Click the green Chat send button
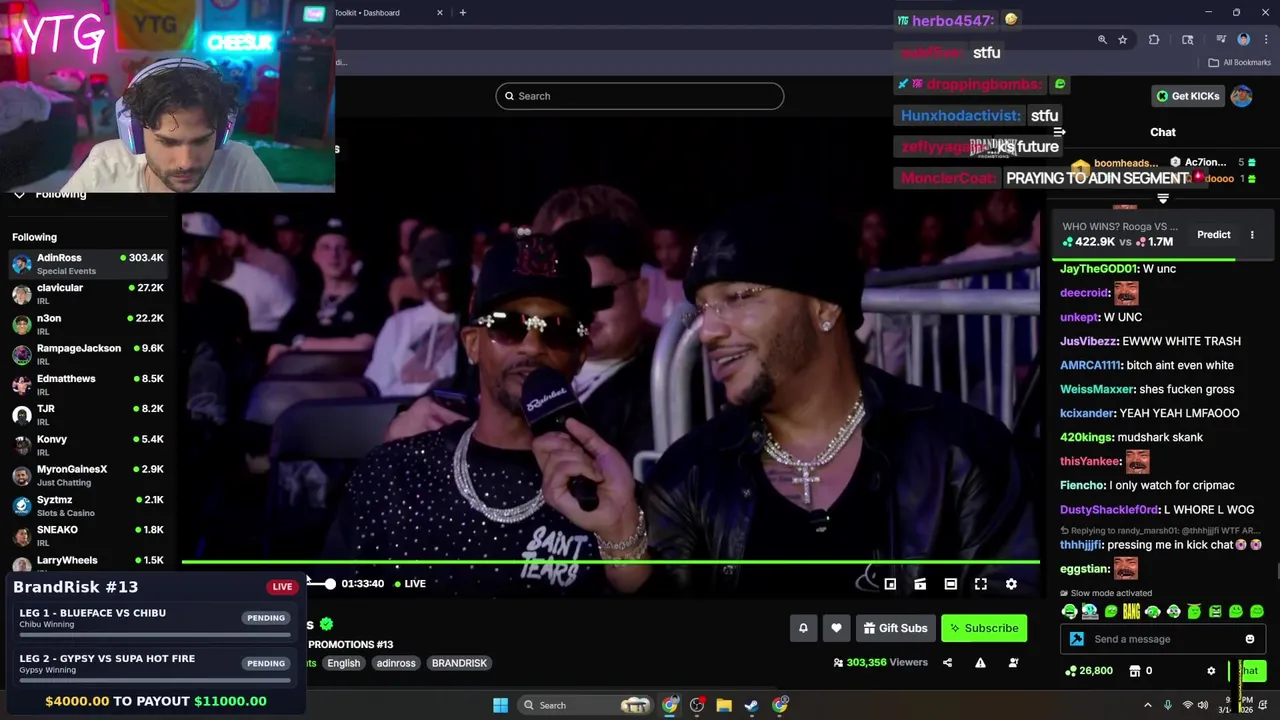The image size is (1280, 720). (x=1249, y=671)
